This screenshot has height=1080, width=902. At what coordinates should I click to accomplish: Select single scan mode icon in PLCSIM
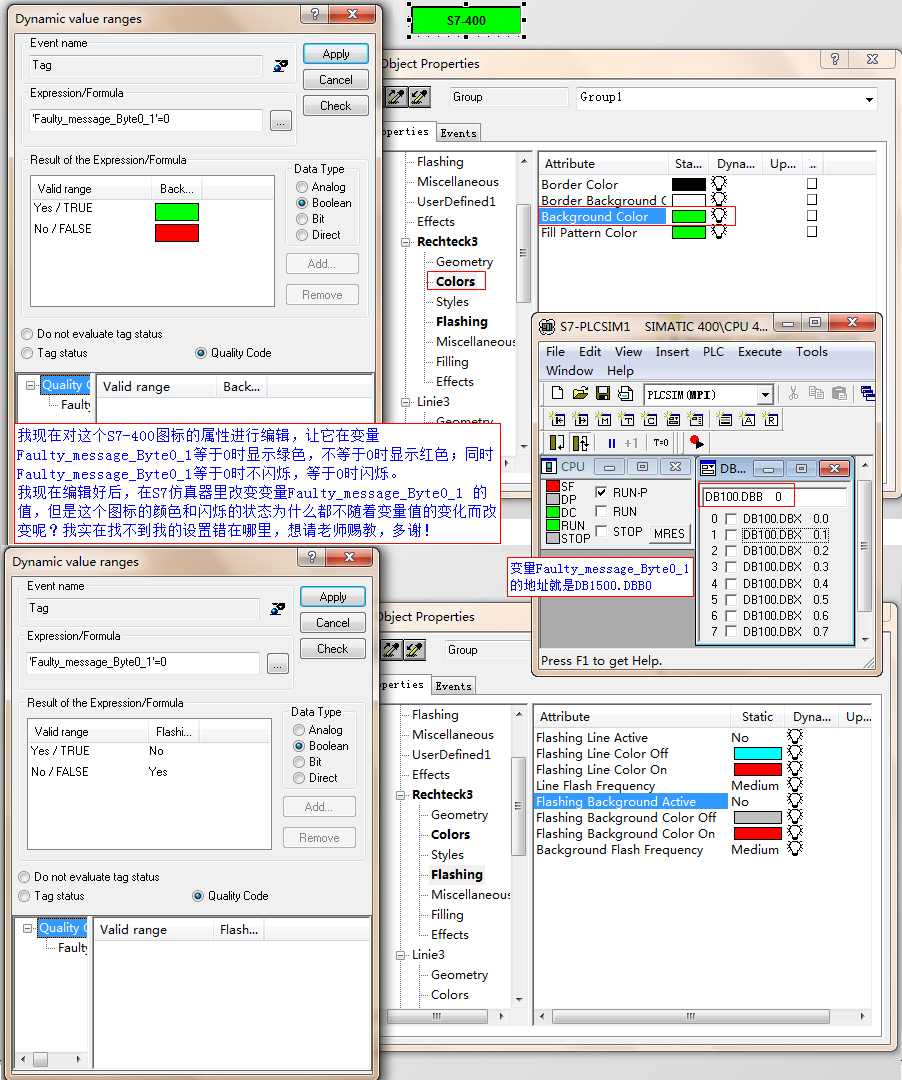tap(557, 442)
